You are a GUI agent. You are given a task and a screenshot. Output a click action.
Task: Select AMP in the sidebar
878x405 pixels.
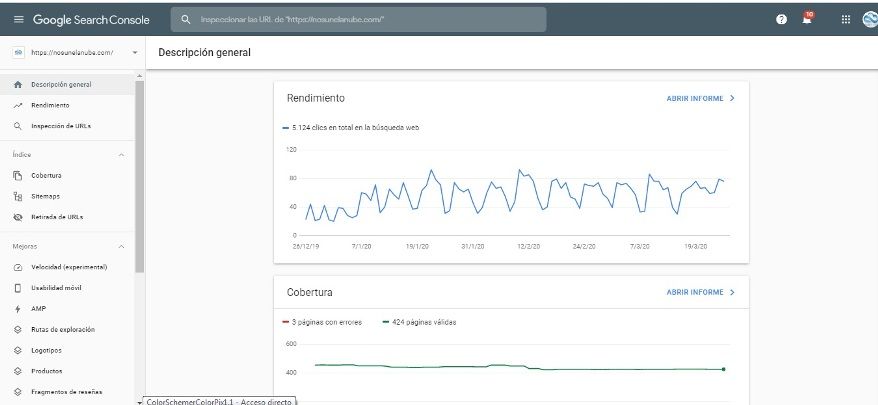67,309
